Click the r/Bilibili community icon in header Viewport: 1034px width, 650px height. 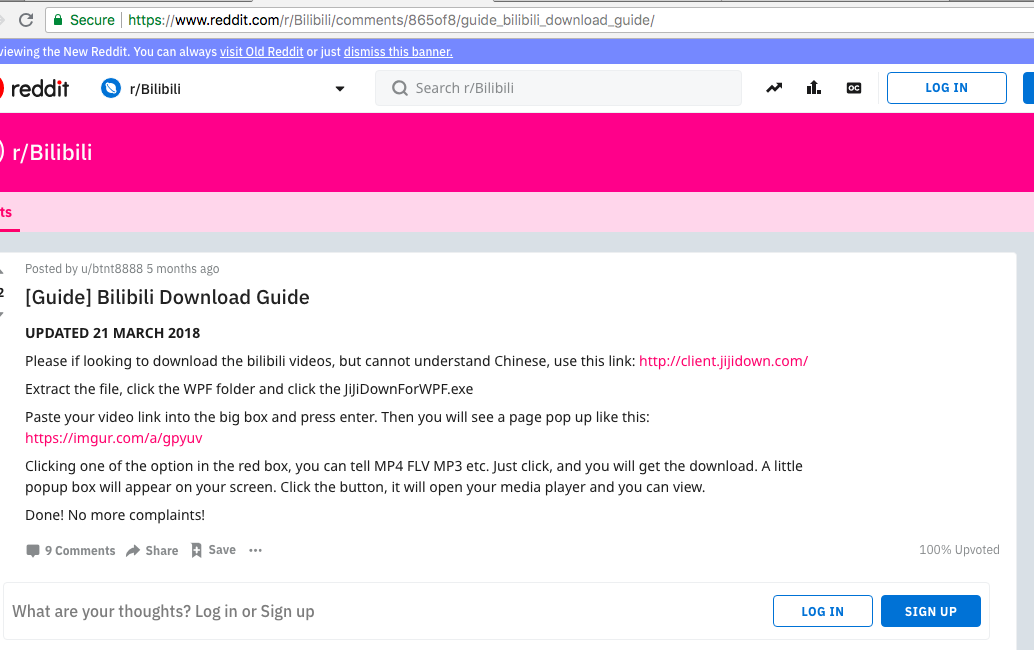click(x=111, y=88)
